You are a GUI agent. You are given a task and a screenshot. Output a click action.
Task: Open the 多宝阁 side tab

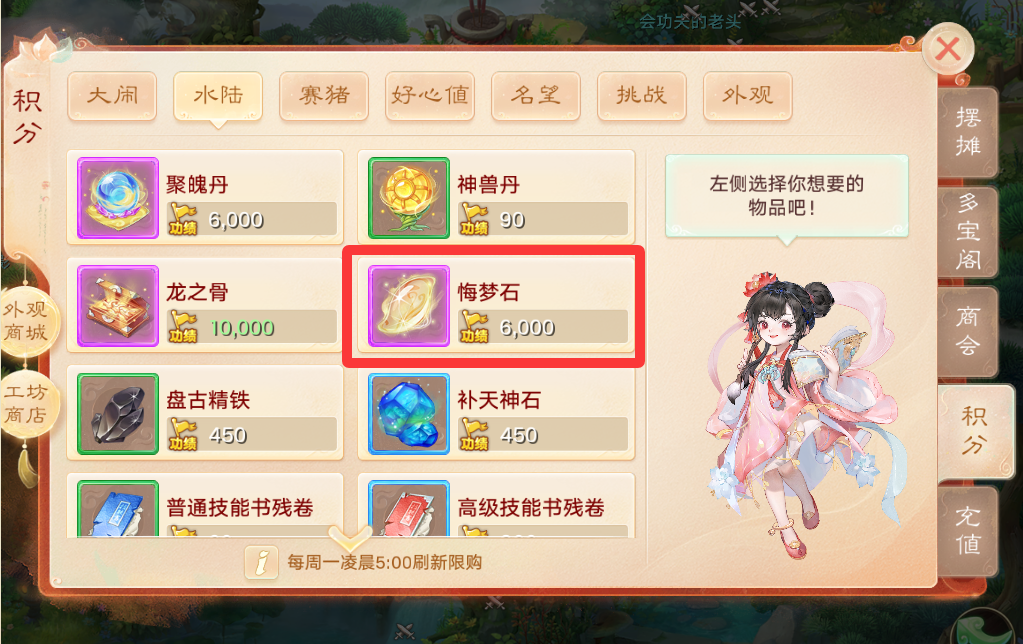coord(968,232)
